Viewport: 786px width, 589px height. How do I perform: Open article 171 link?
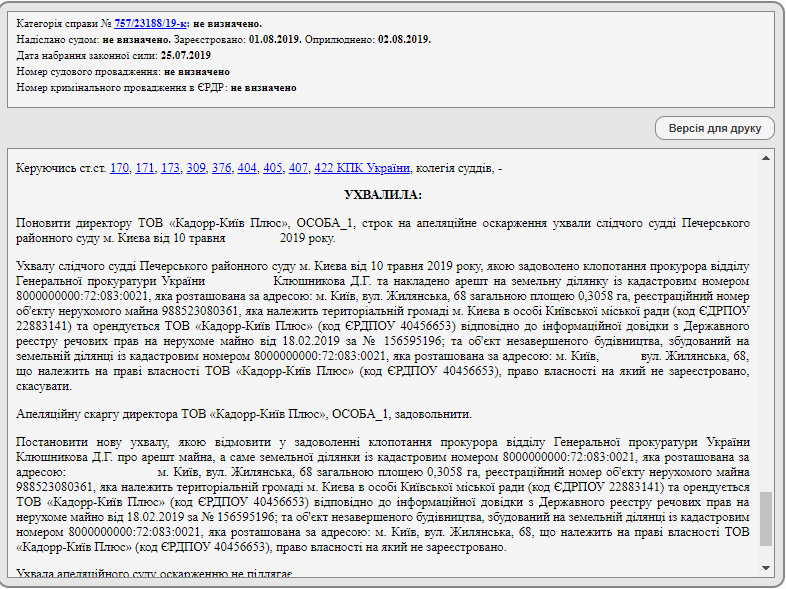pyautogui.click(x=146, y=168)
